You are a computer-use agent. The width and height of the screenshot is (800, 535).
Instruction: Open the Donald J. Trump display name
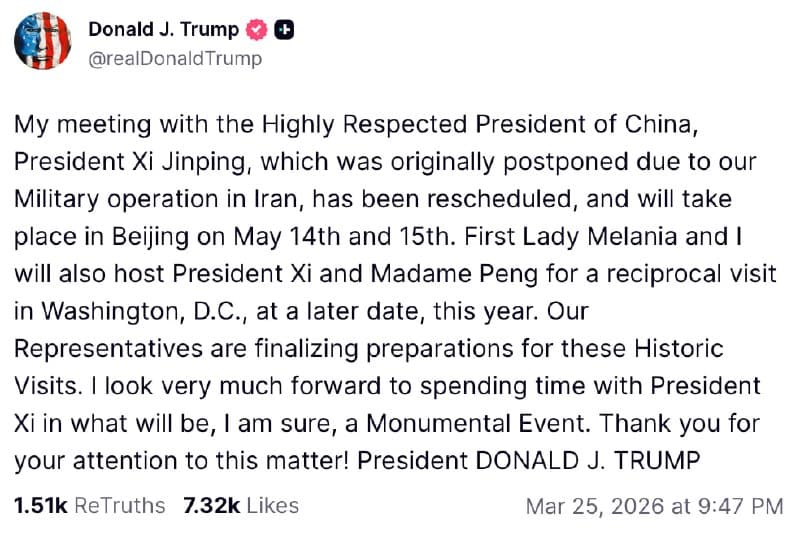pyautogui.click(x=164, y=30)
